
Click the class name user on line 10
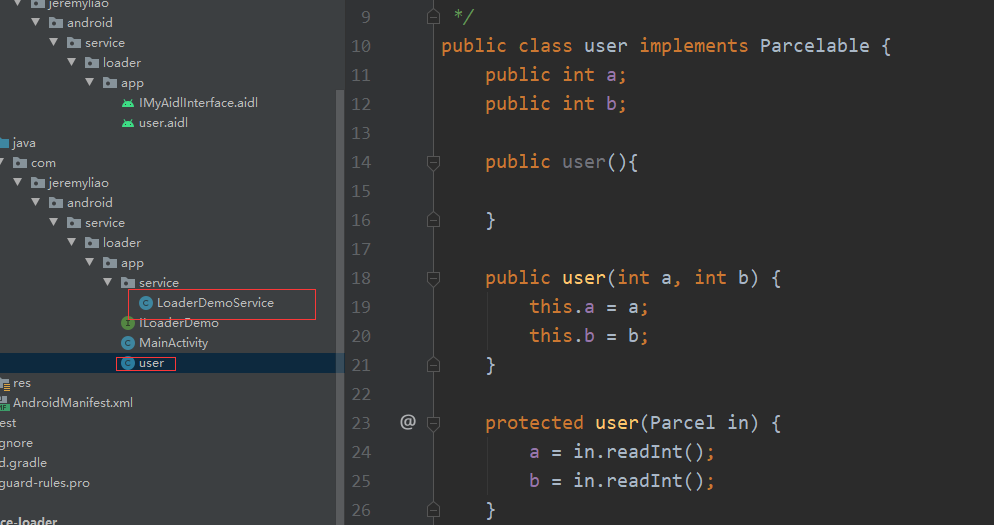point(605,46)
